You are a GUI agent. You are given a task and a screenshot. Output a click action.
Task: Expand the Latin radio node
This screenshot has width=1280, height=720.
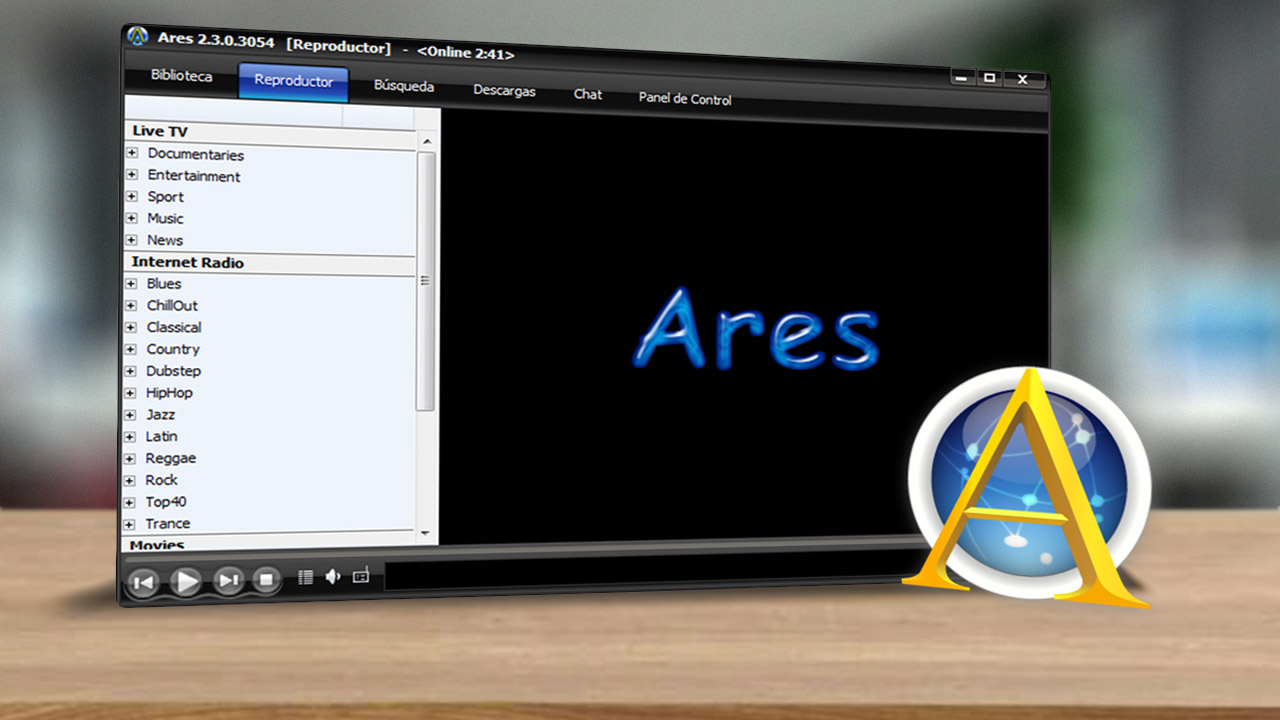point(130,436)
